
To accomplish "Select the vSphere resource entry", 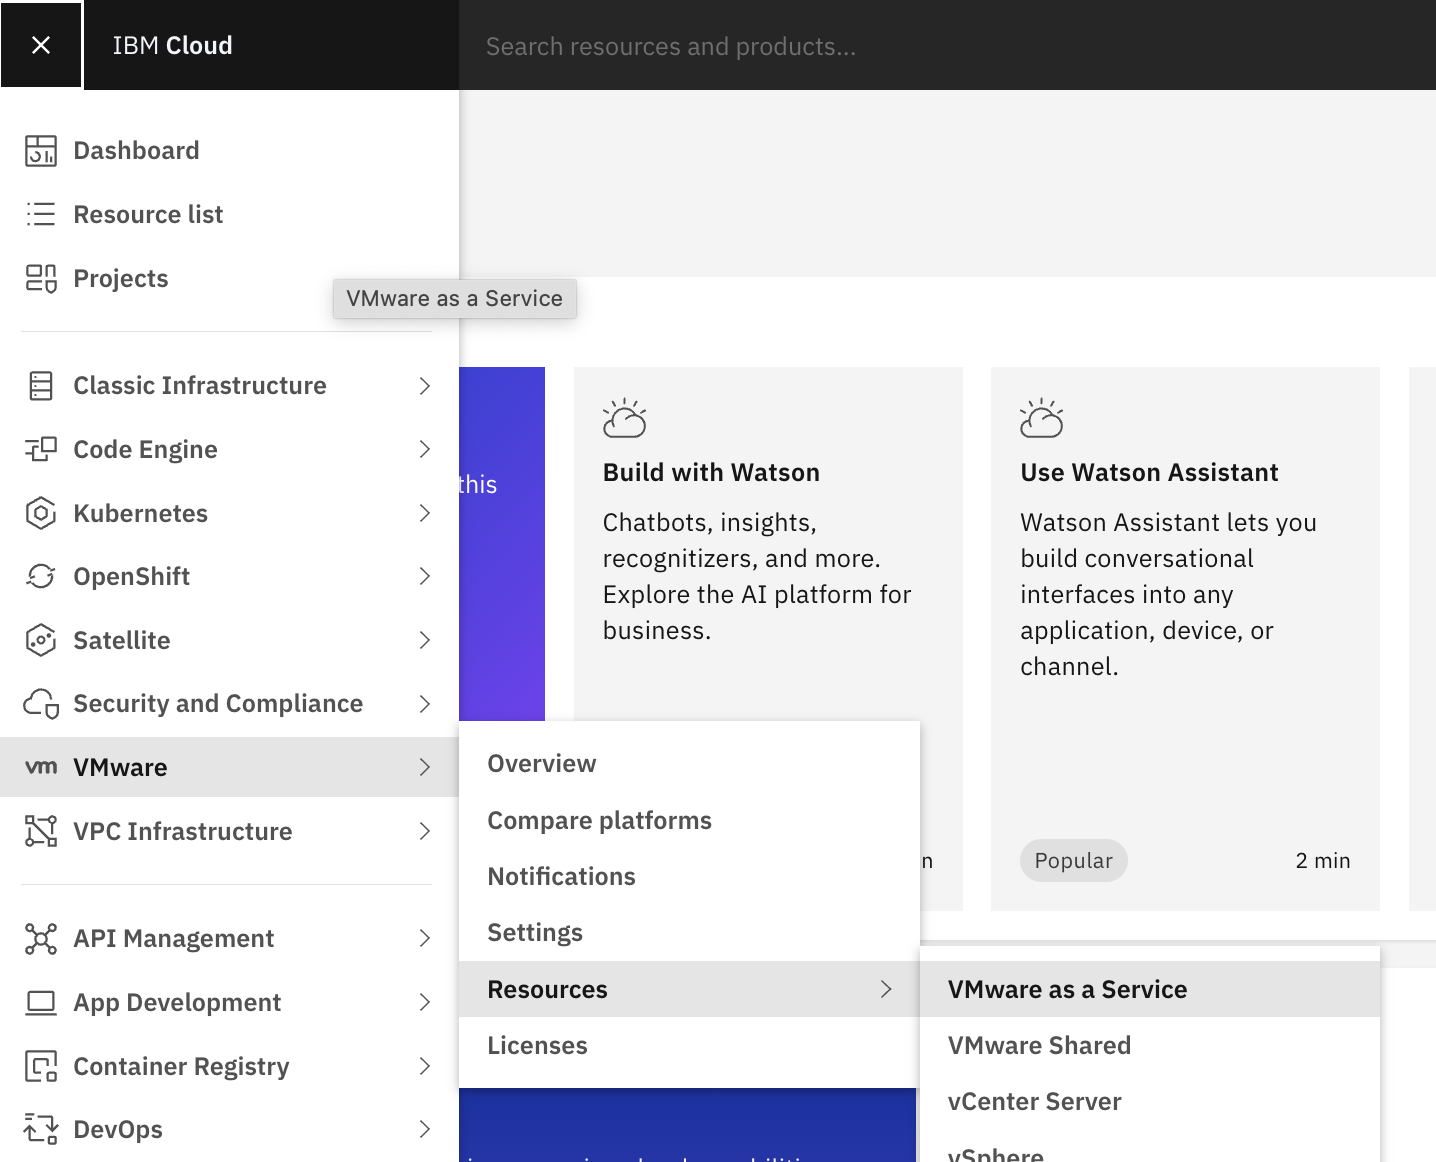I will pyautogui.click(x=1150, y=1148).
